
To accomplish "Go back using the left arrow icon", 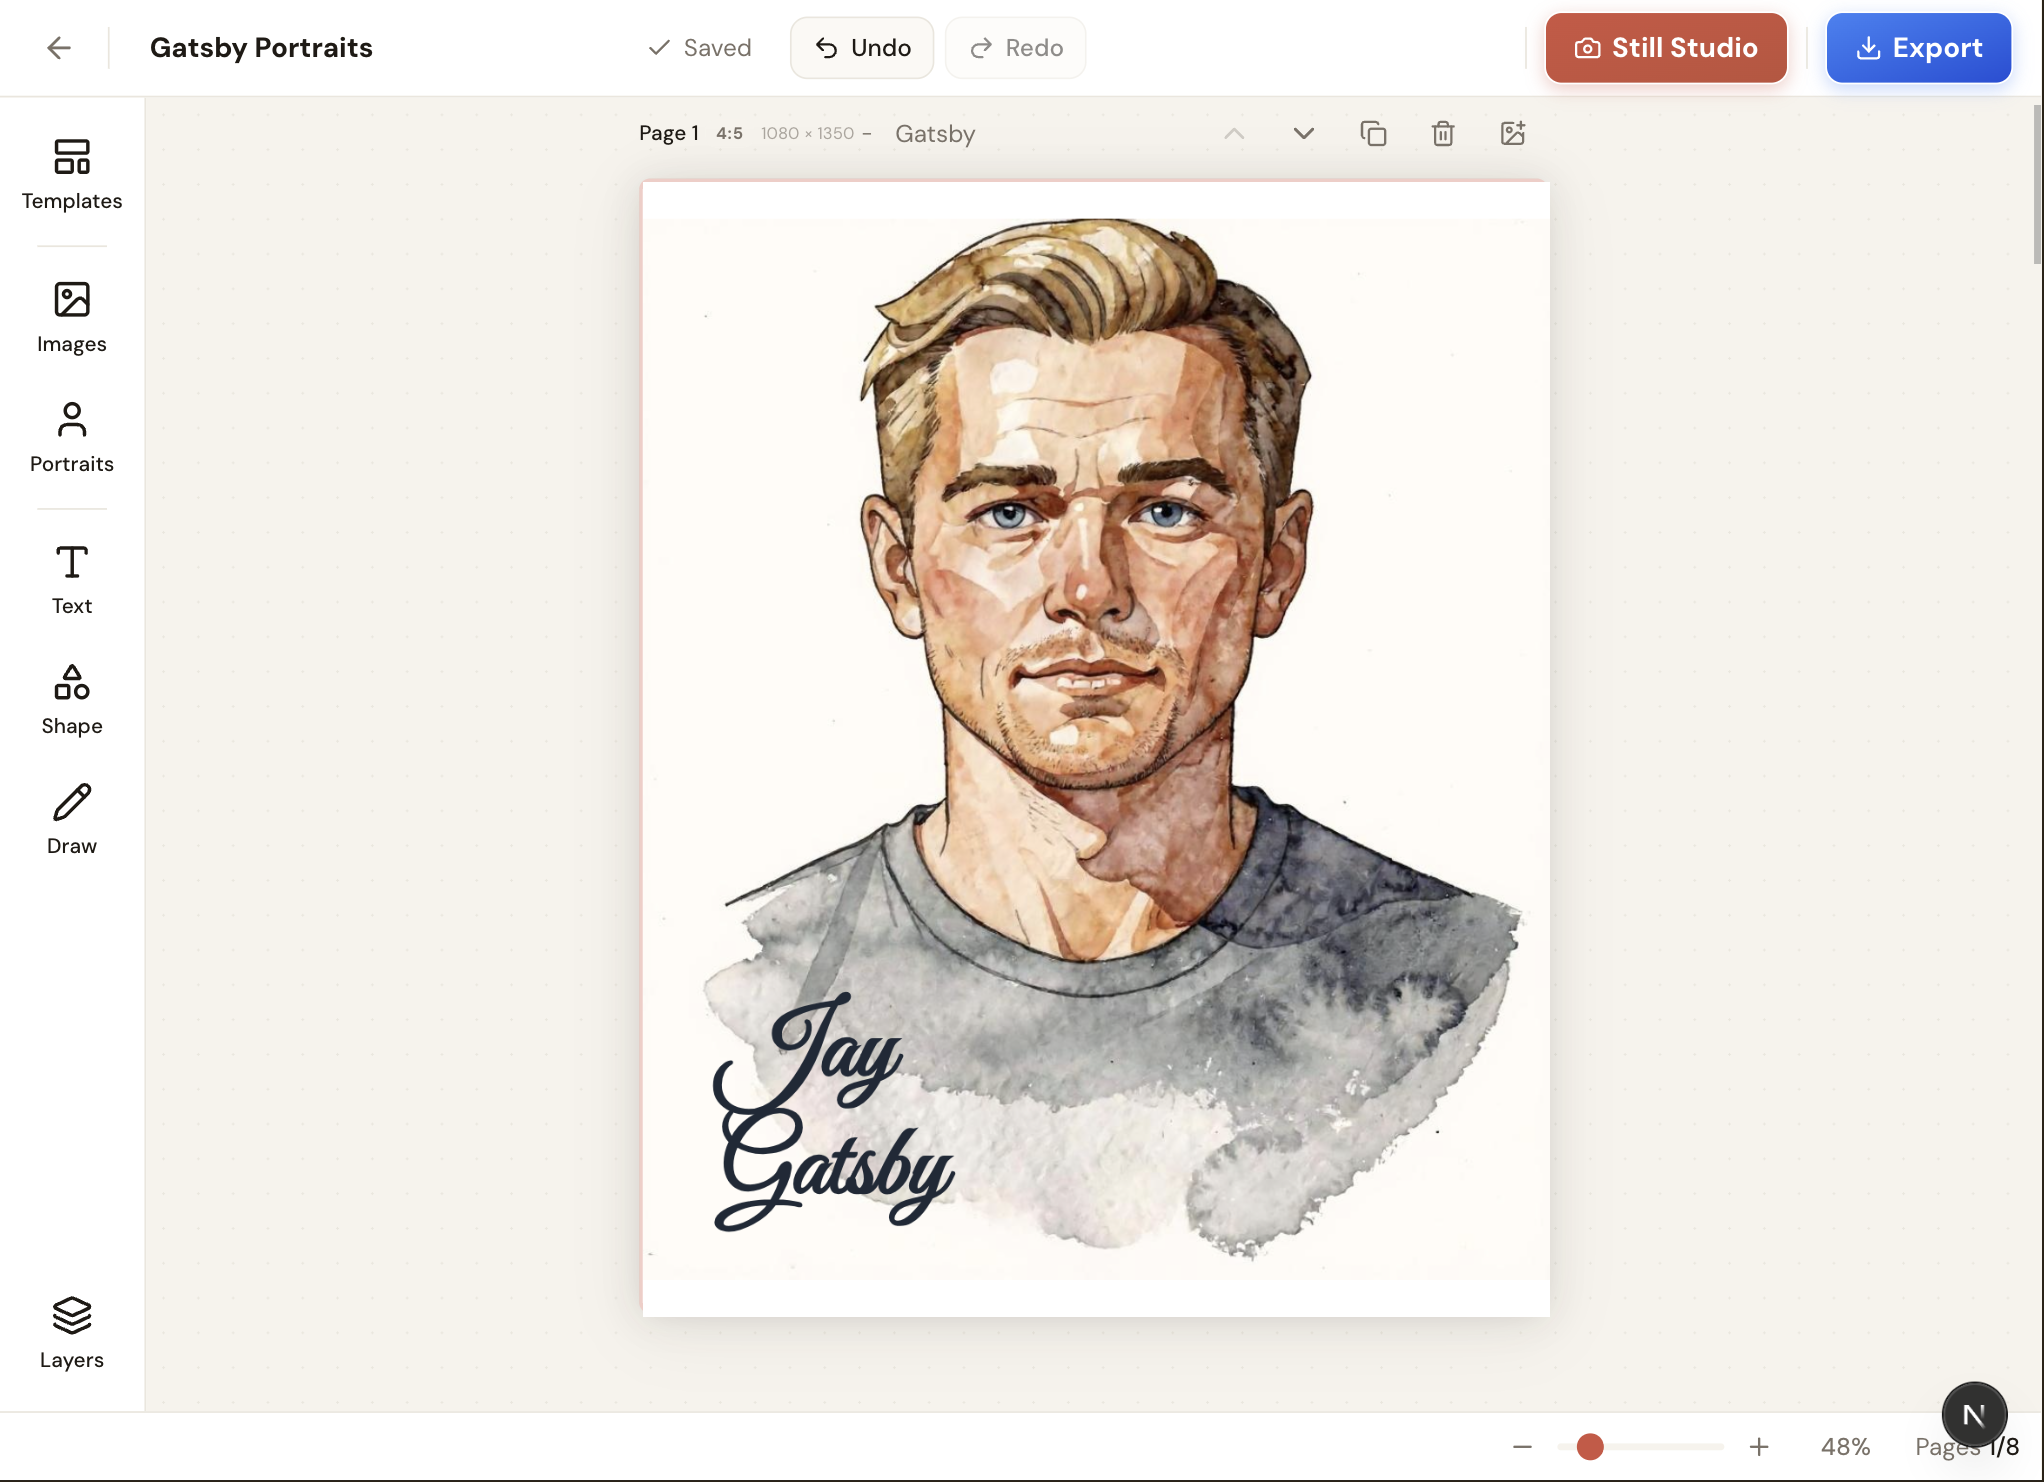I will coord(59,48).
